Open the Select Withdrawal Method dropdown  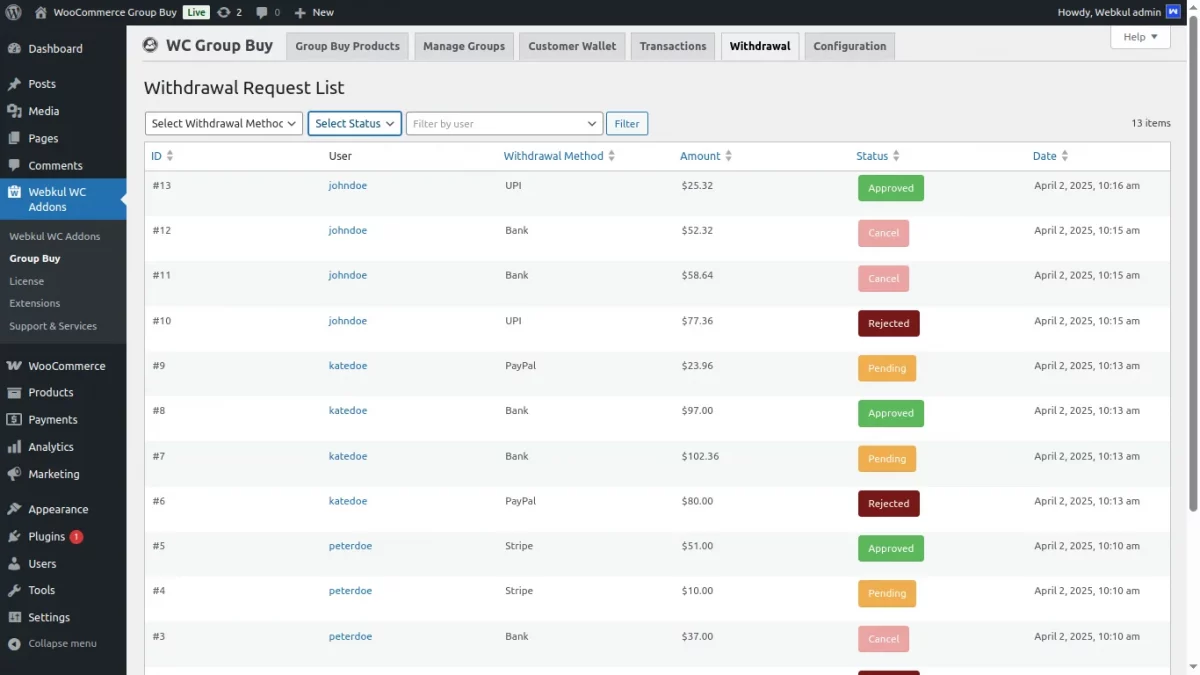point(222,123)
